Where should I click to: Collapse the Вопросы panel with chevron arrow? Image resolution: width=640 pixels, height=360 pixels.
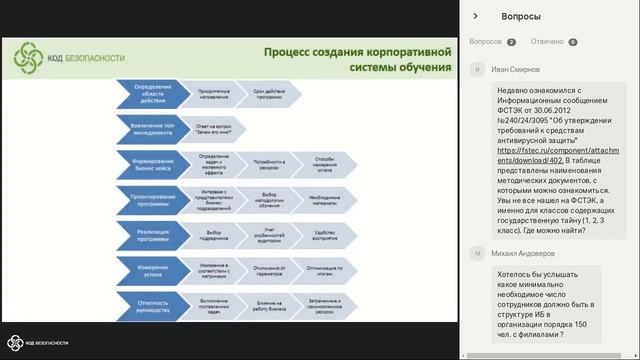pos(476,16)
